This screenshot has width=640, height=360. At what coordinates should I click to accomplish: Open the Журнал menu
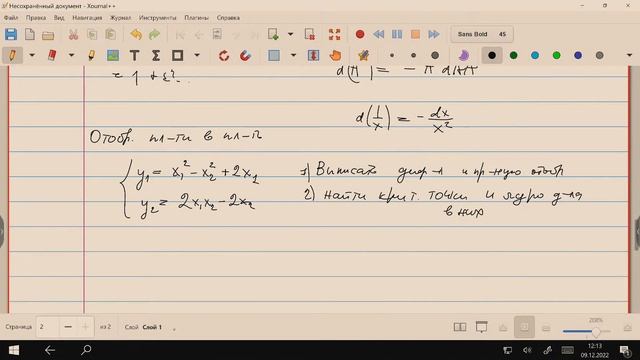coord(120,18)
